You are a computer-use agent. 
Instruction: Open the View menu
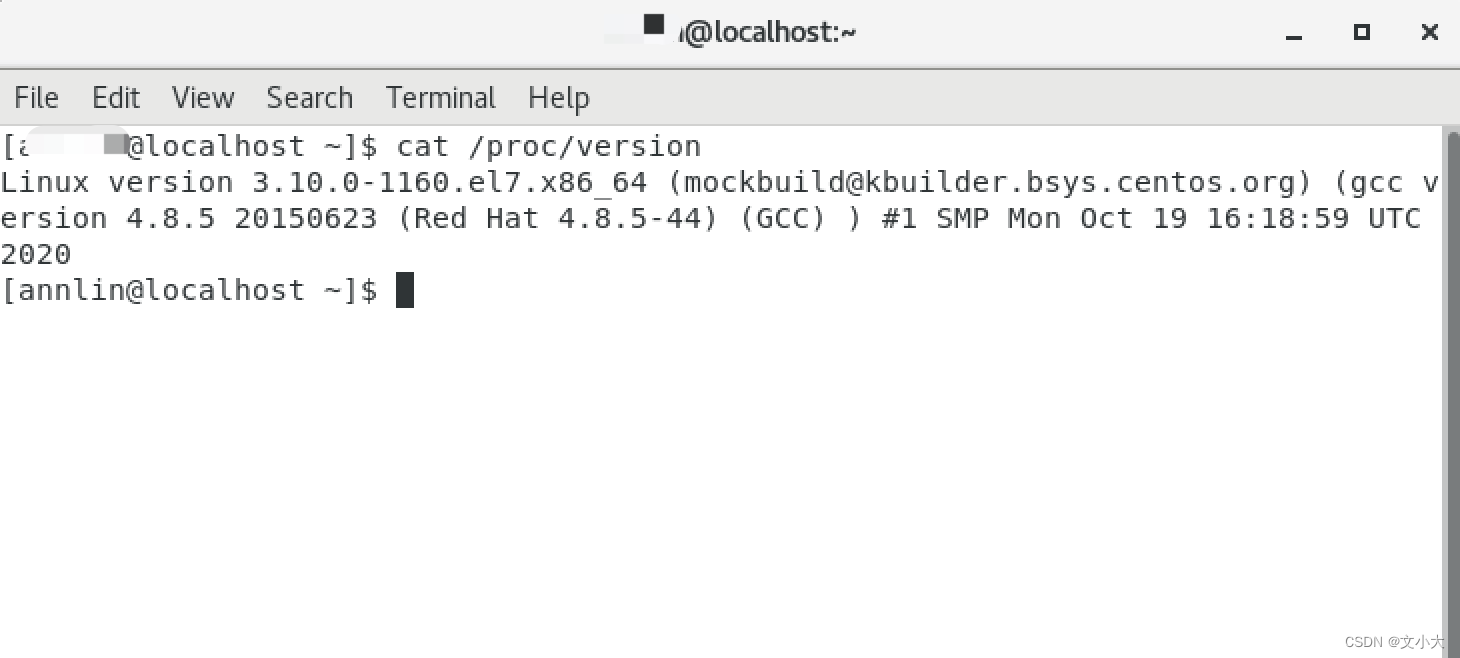point(203,98)
